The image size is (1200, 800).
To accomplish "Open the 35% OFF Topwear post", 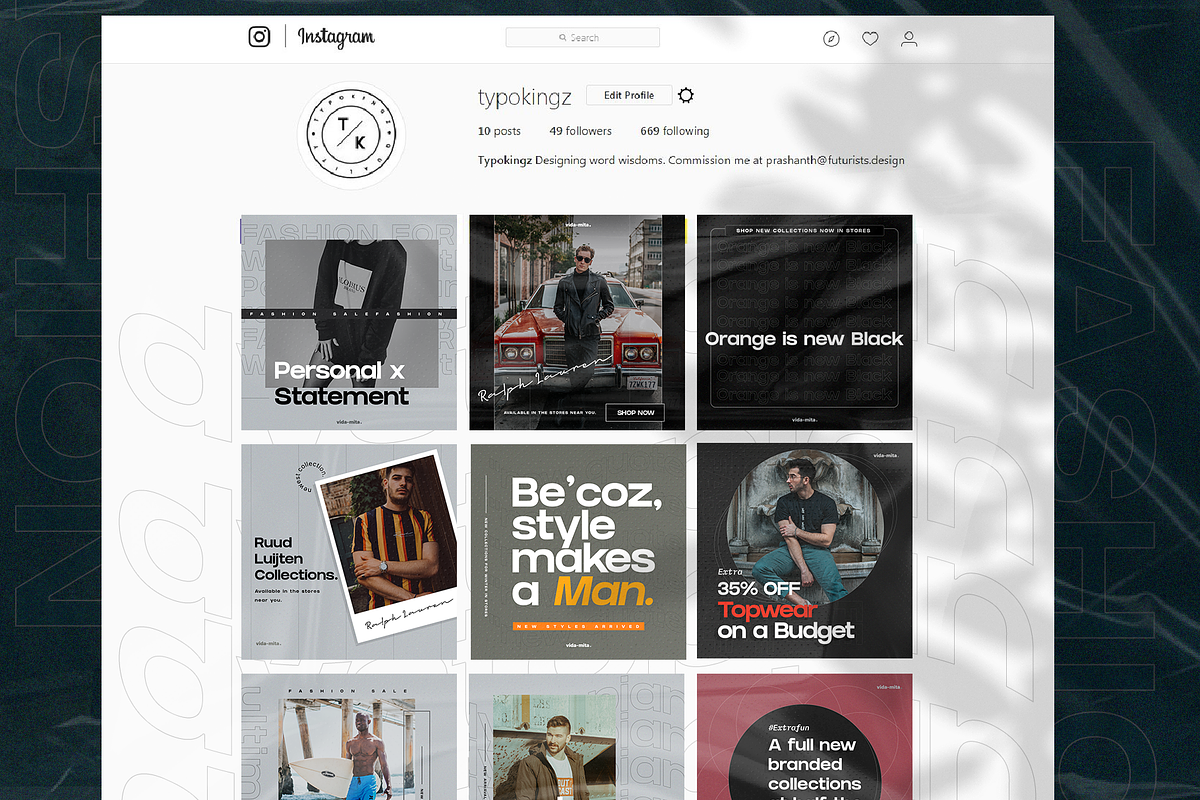I will pos(805,551).
